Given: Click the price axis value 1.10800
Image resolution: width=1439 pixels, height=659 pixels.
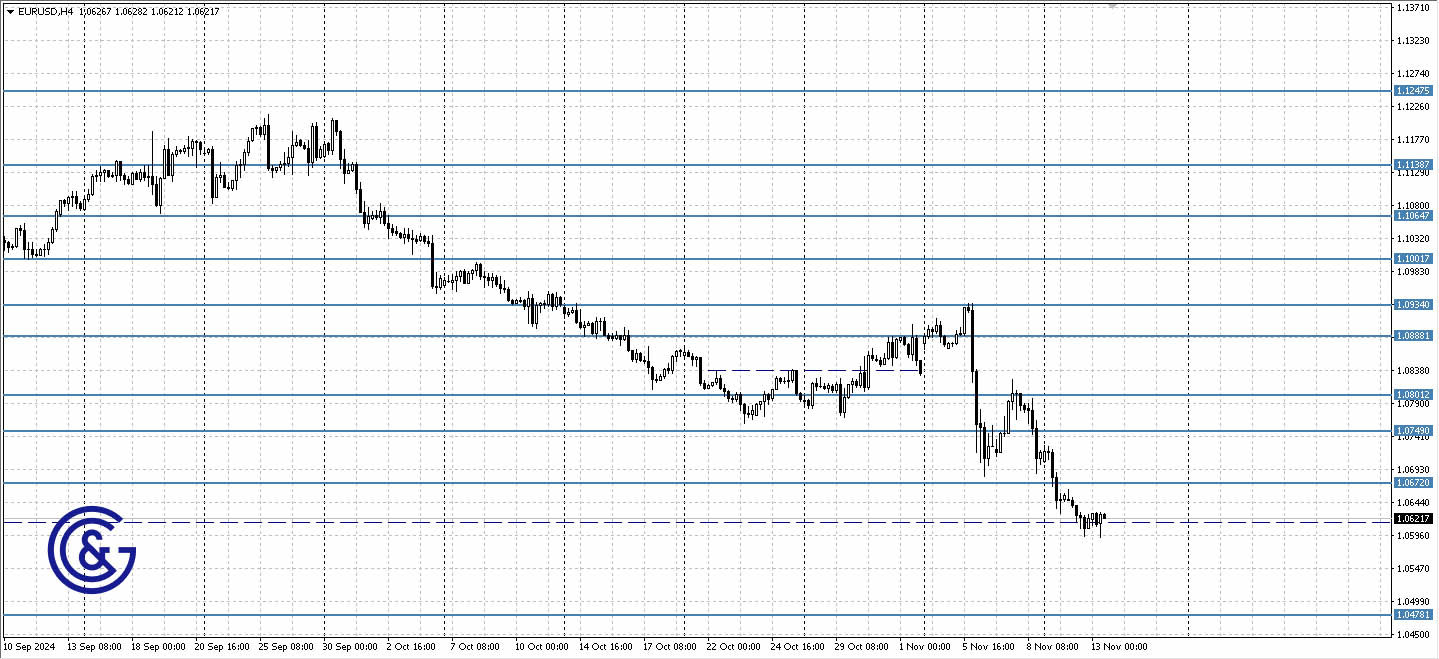Looking at the screenshot, I should point(1415,203).
